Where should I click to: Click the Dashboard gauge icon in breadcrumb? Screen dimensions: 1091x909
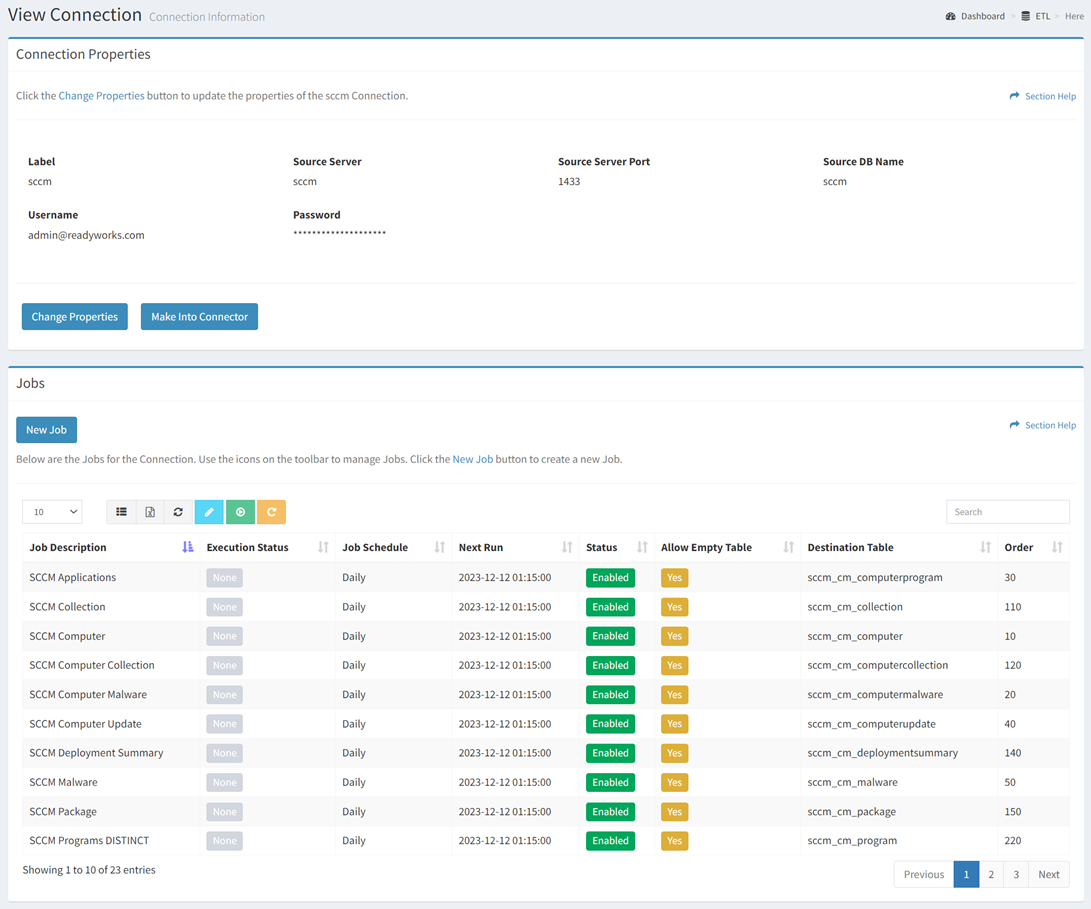point(951,15)
